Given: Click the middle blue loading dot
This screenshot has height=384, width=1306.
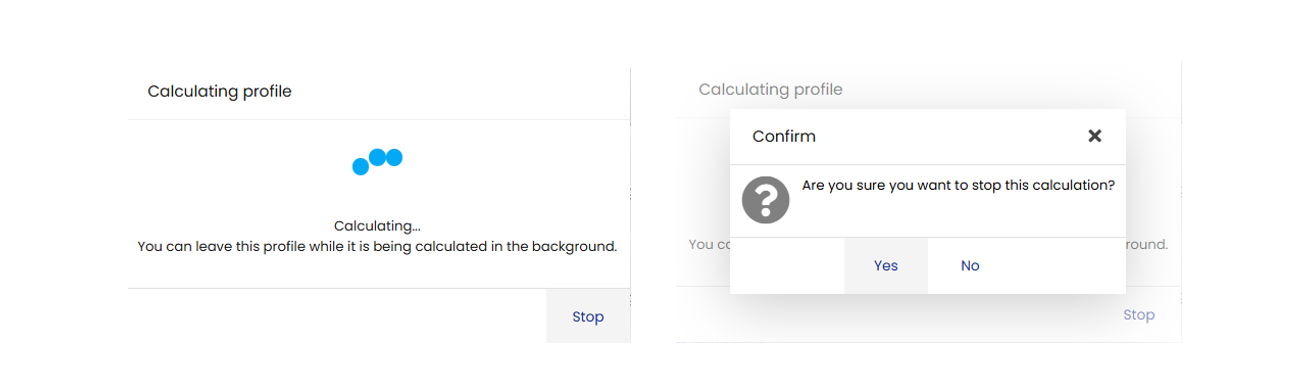Looking at the screenshot, I should tap(378, 156).
